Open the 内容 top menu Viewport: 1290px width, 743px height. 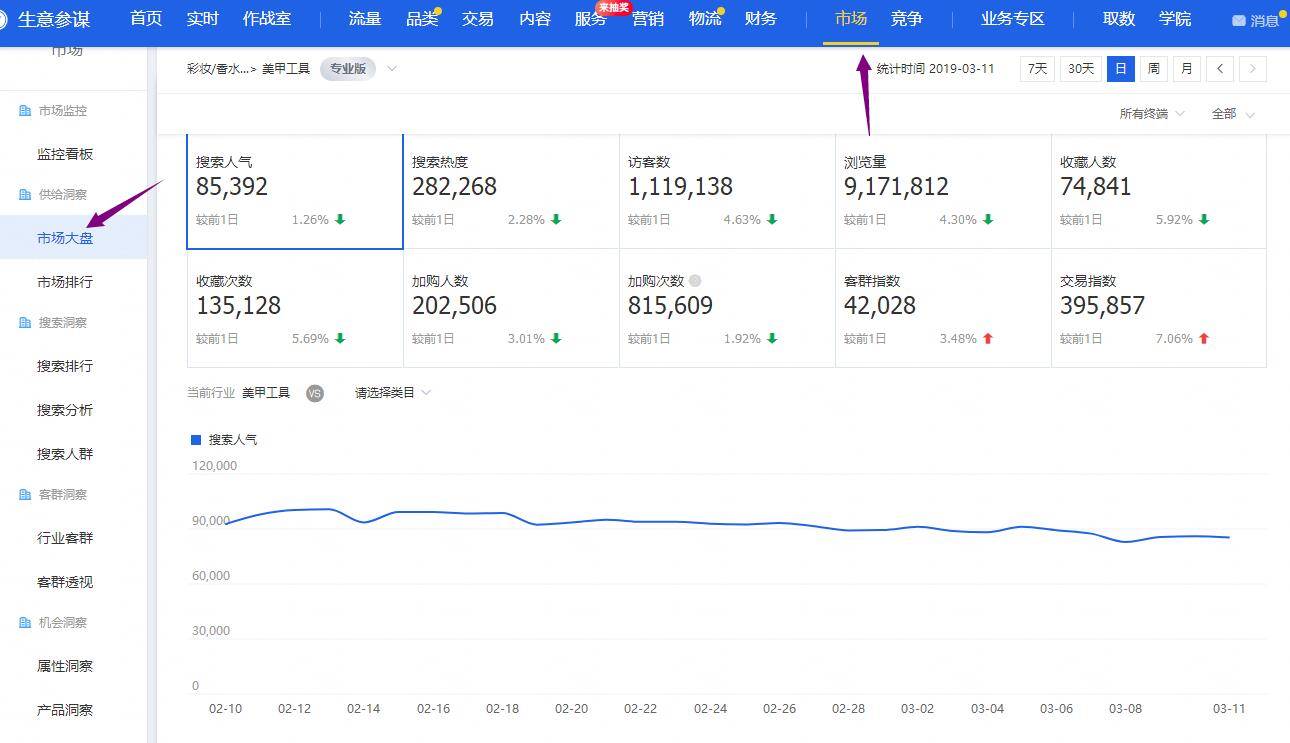[535, 19]
